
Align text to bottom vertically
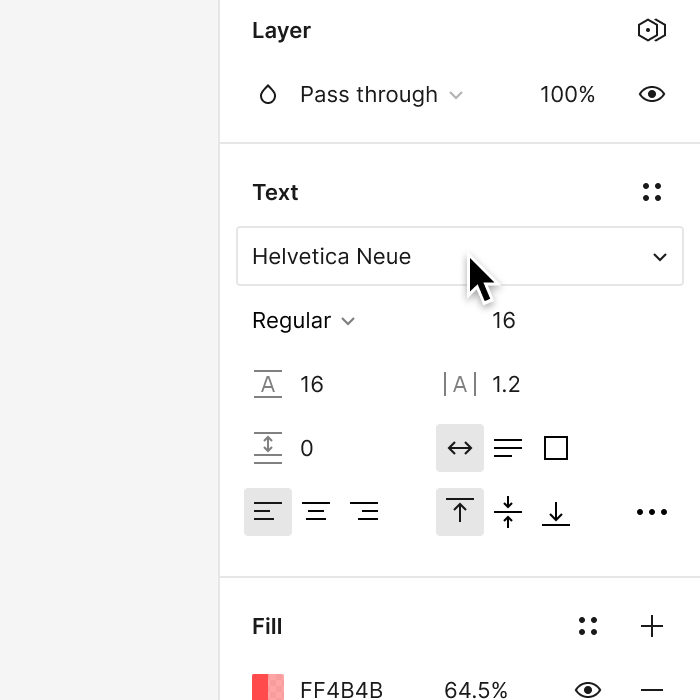click(556, 513)
